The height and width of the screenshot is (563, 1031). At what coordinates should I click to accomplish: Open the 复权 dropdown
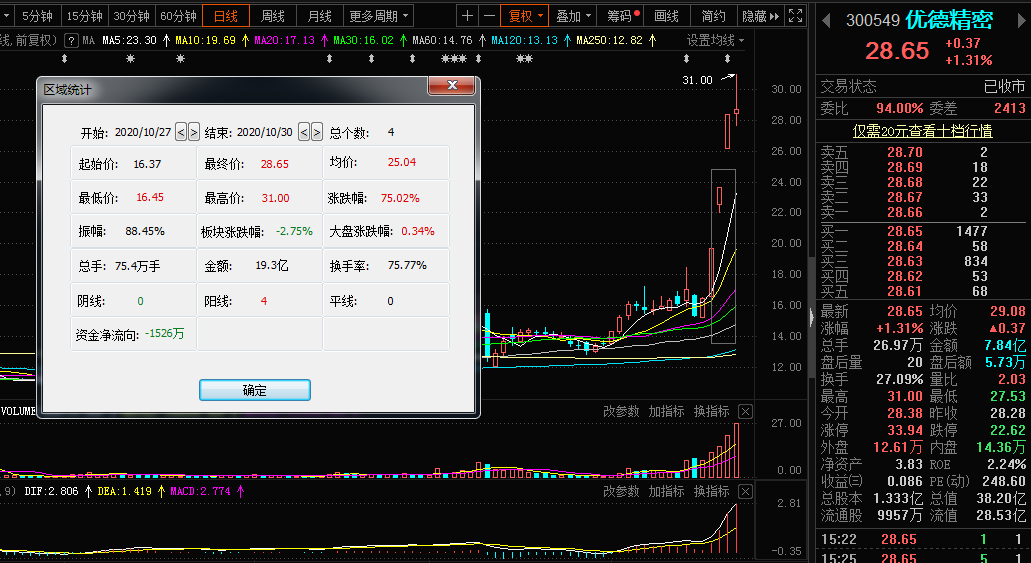click(524, 16)
